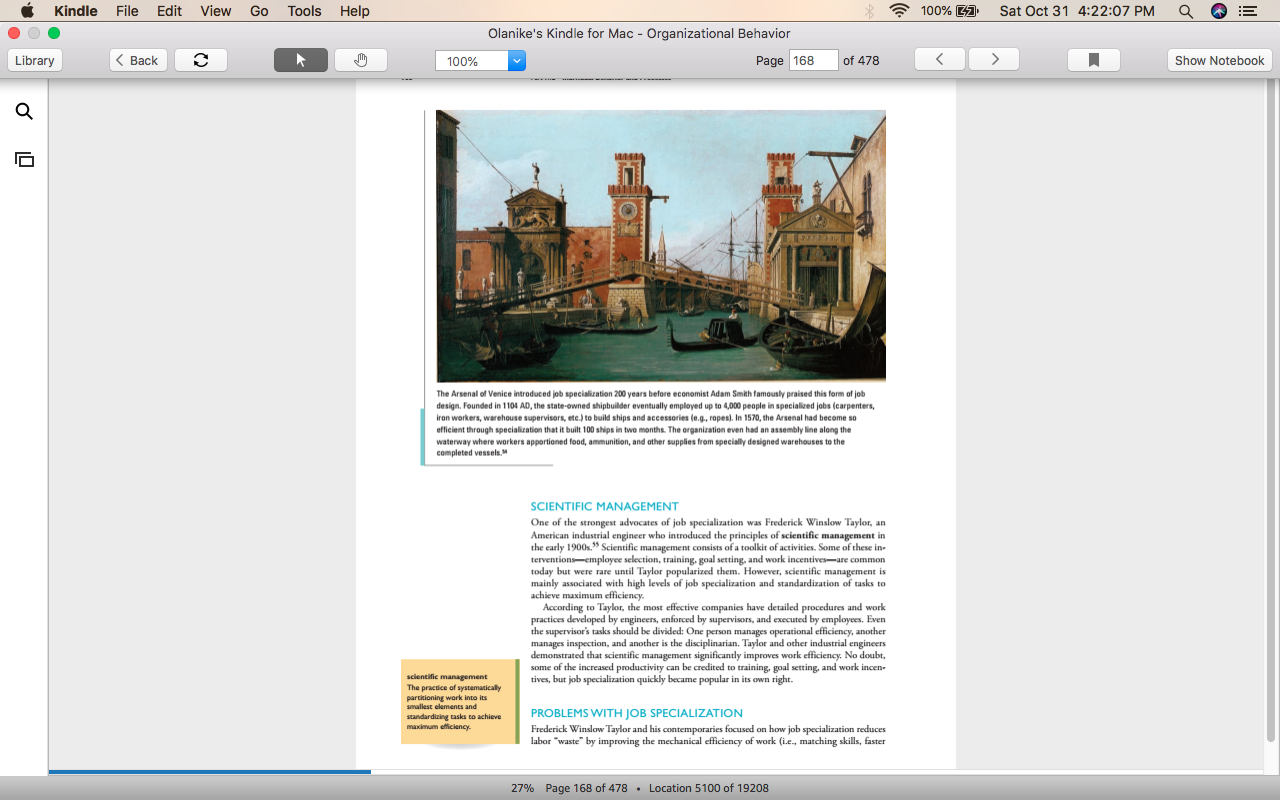1280x800 pixels.
Task: Go to previous page arrow
Action: [x=940, y=60]
